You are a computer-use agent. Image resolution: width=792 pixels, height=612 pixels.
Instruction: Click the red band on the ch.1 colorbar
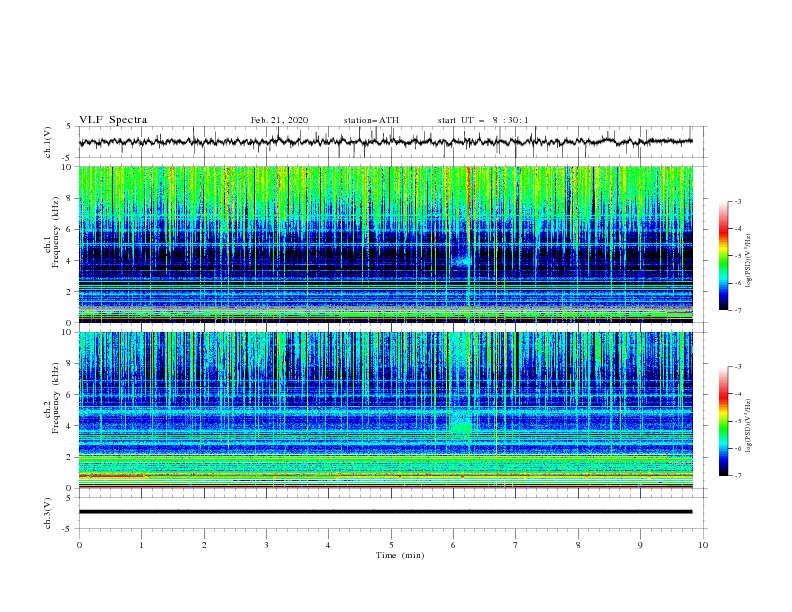point(723,230)
